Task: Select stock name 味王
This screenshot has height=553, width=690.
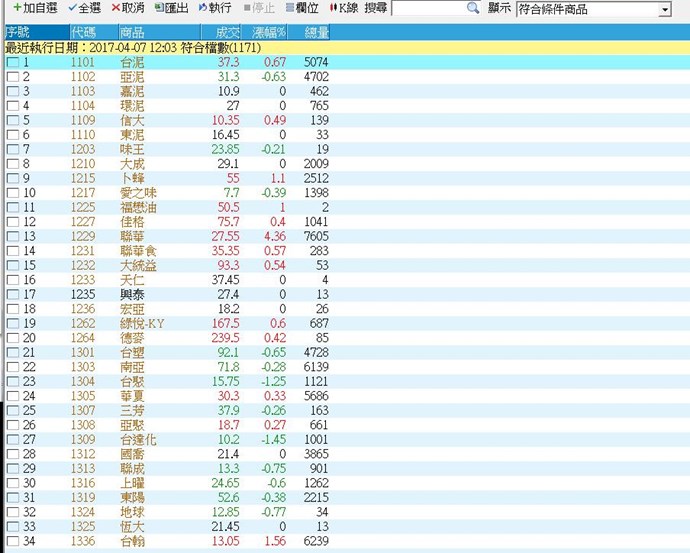Action: tap(132, 150)
